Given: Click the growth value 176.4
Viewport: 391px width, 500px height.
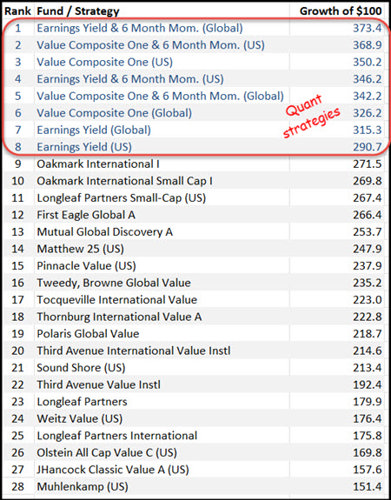Looking at the screenshot, I should click(x=367, y=419).
